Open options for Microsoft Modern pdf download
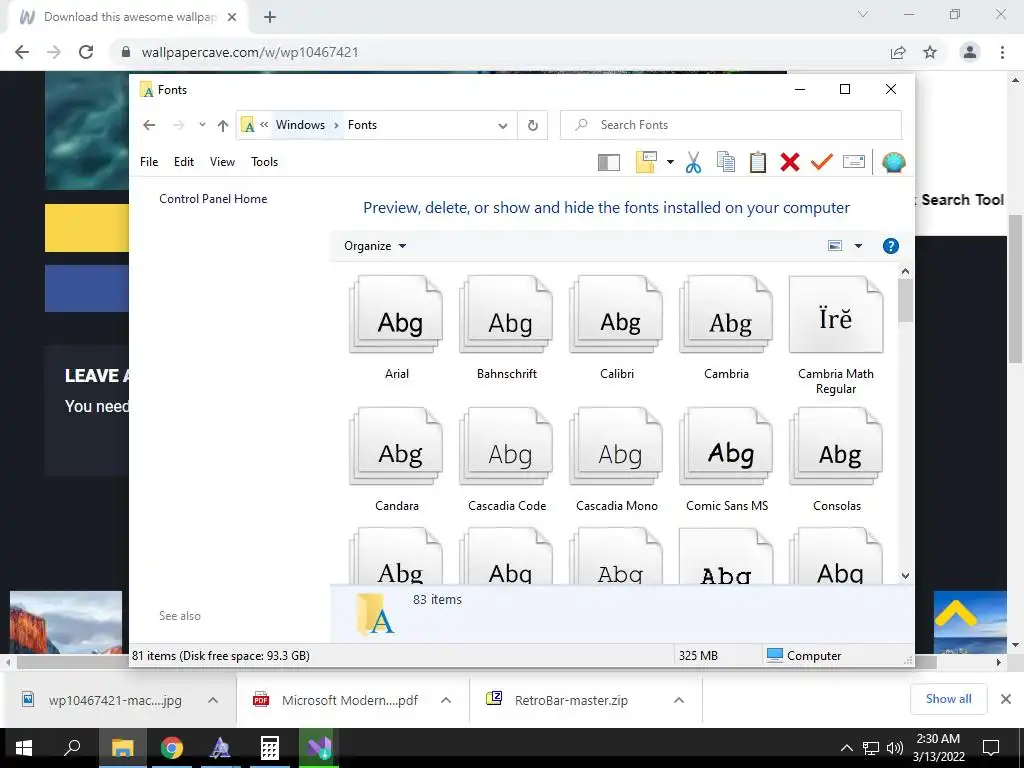This screenshot has width=1024, height=768. click(446, 700)
